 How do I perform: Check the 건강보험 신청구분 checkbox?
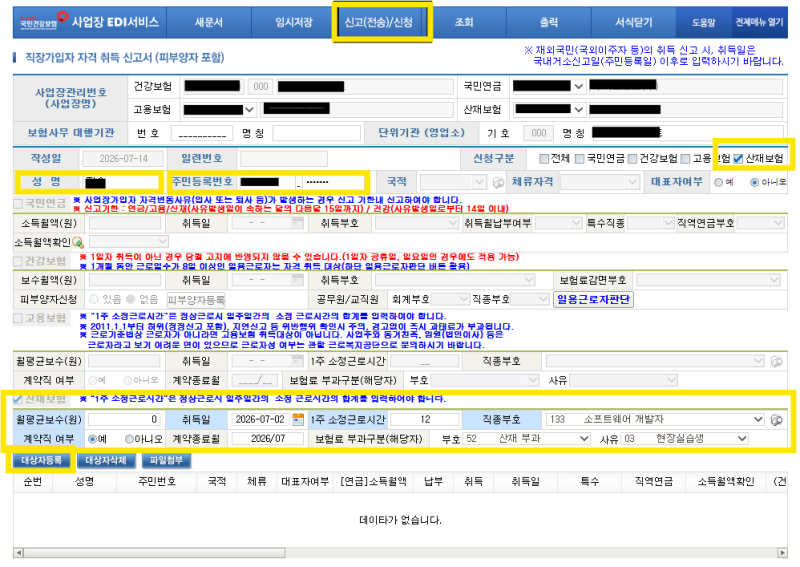point(633,159)
